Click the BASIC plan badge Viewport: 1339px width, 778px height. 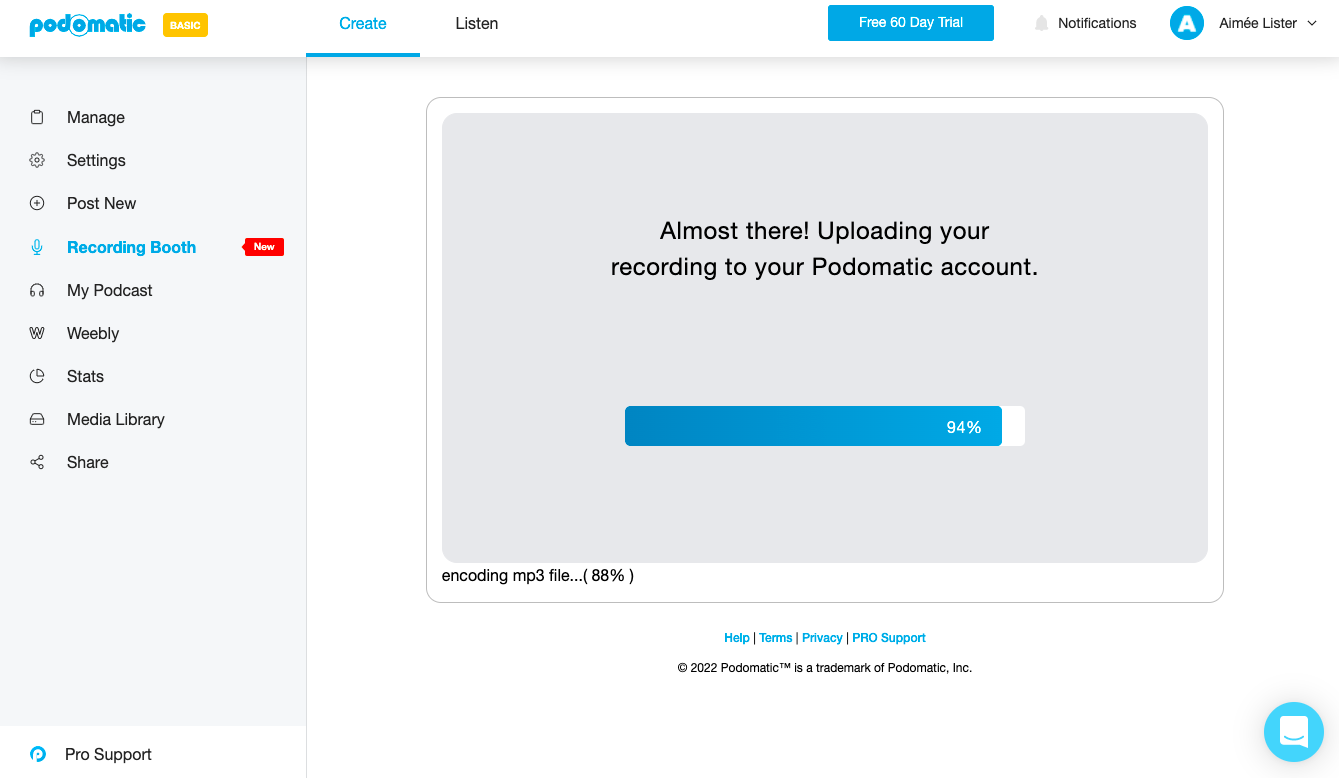pyautogui.click(x=185, y=25)
